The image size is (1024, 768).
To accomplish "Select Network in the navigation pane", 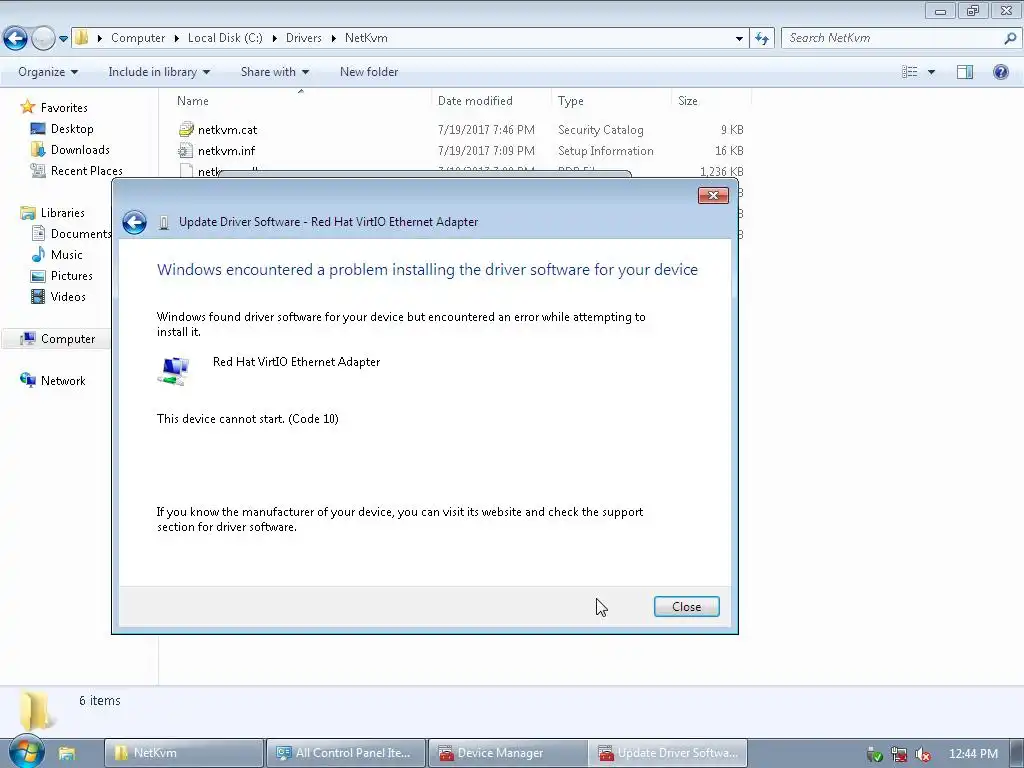I will (x=63, y=381).
